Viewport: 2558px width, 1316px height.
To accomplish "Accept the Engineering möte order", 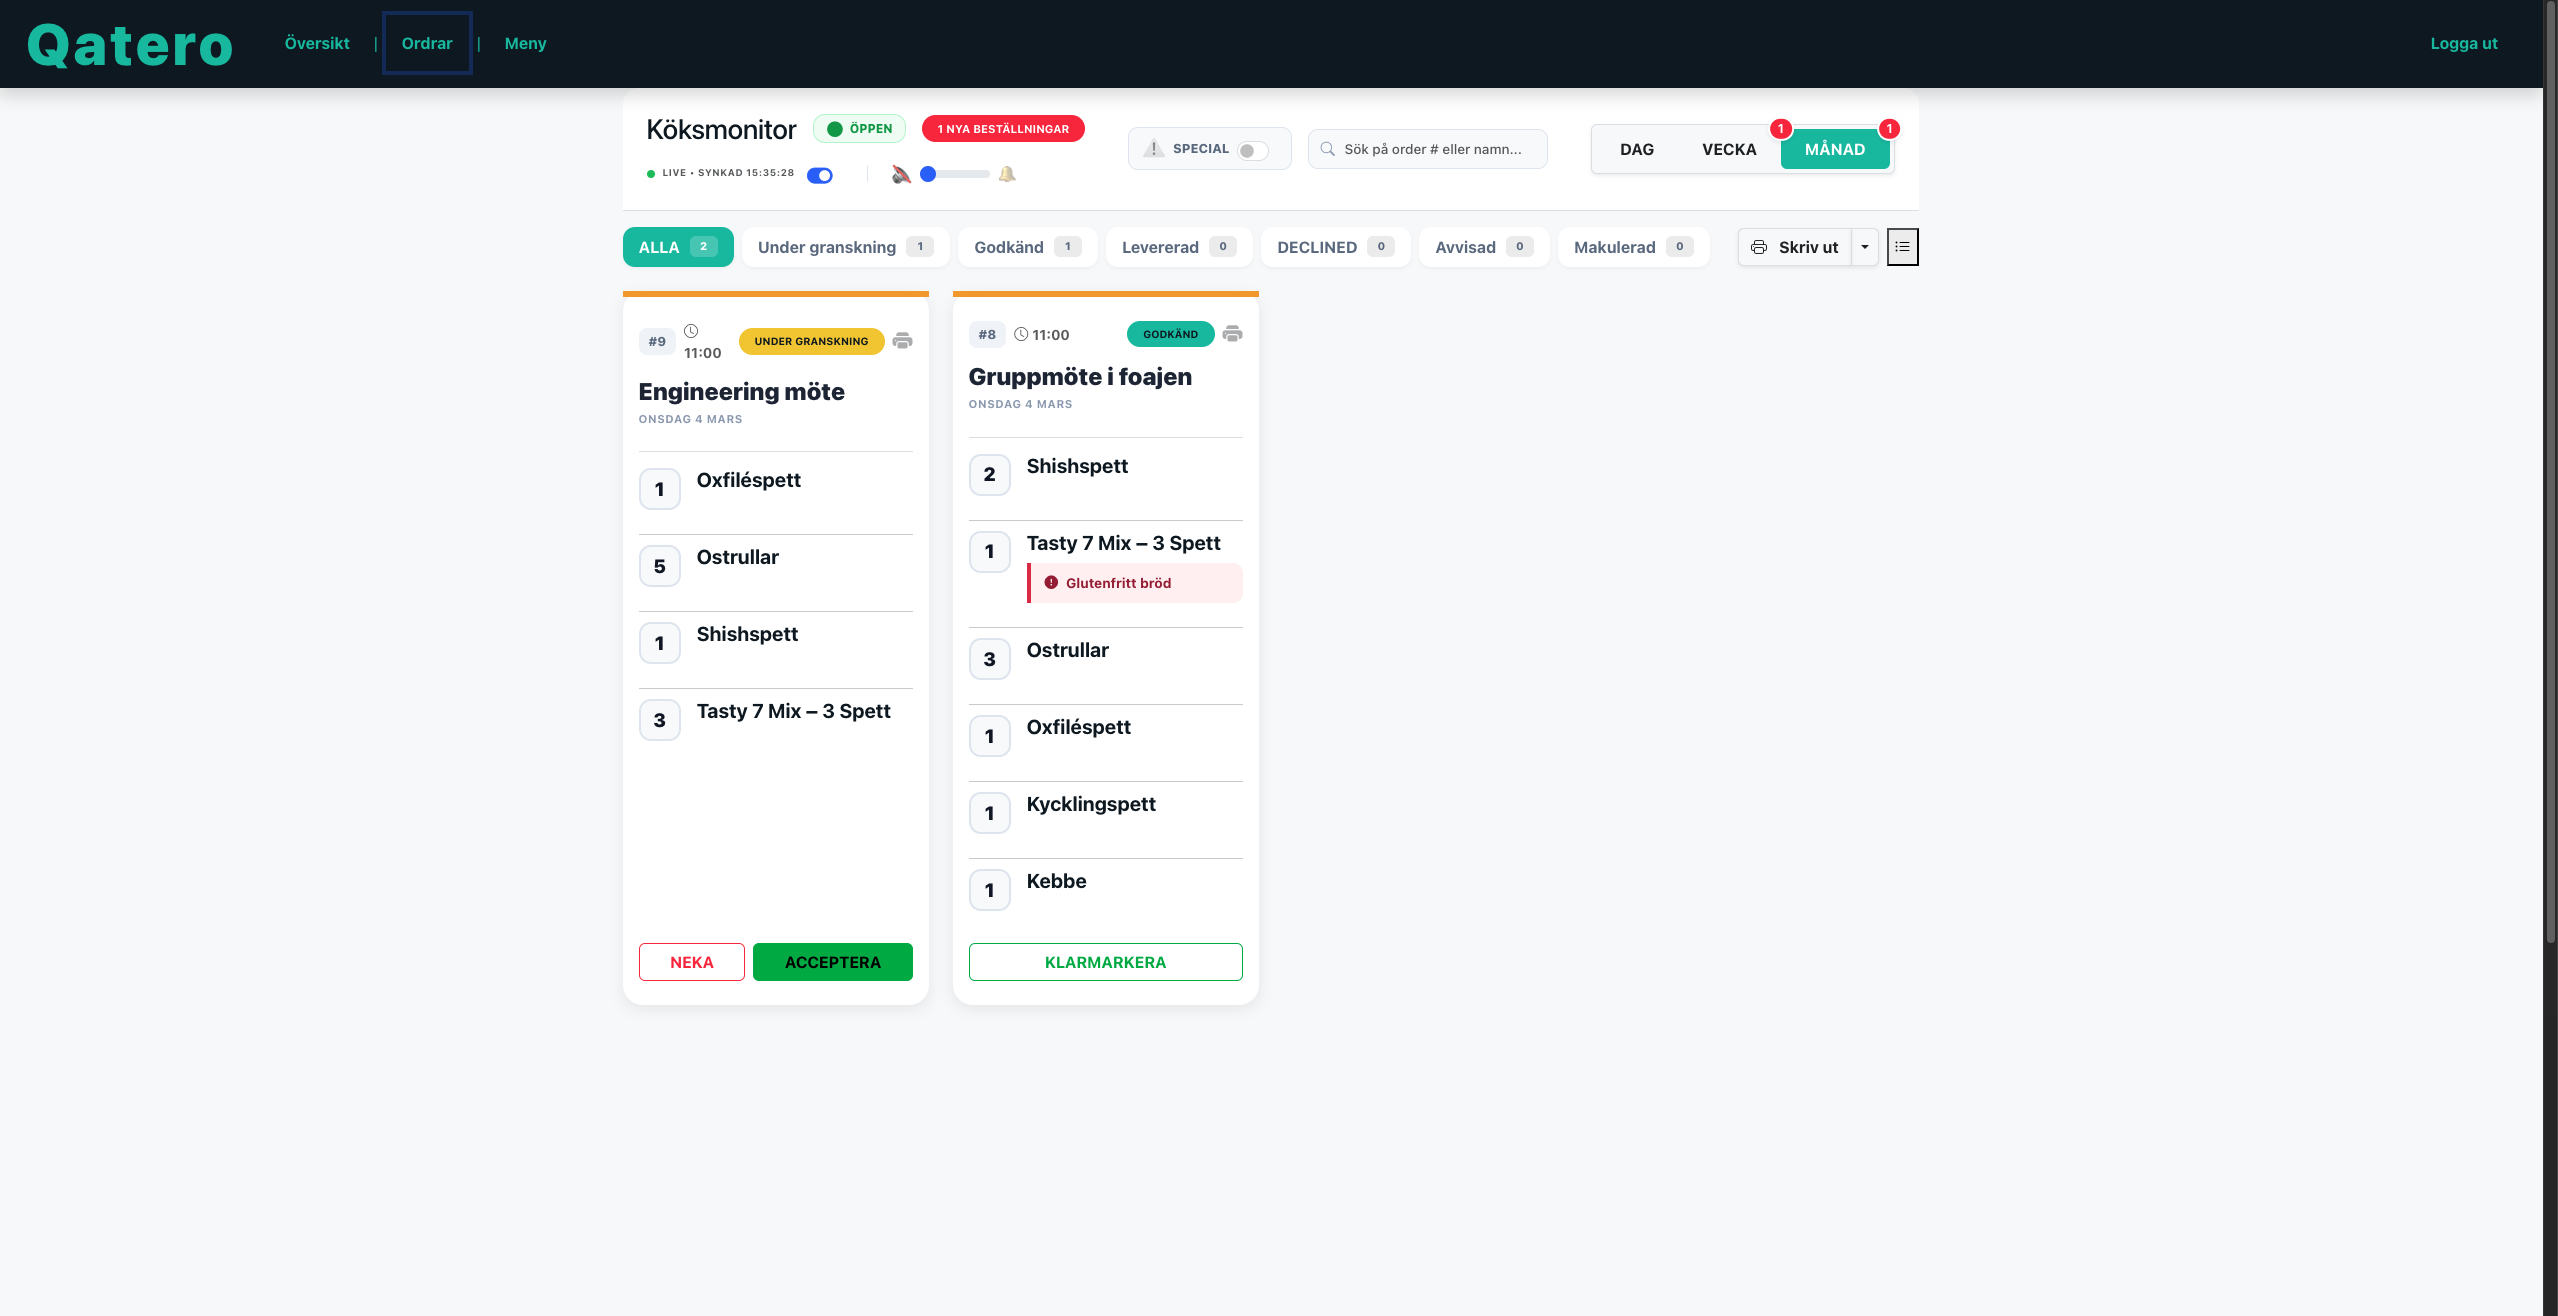I will [832, 962].
